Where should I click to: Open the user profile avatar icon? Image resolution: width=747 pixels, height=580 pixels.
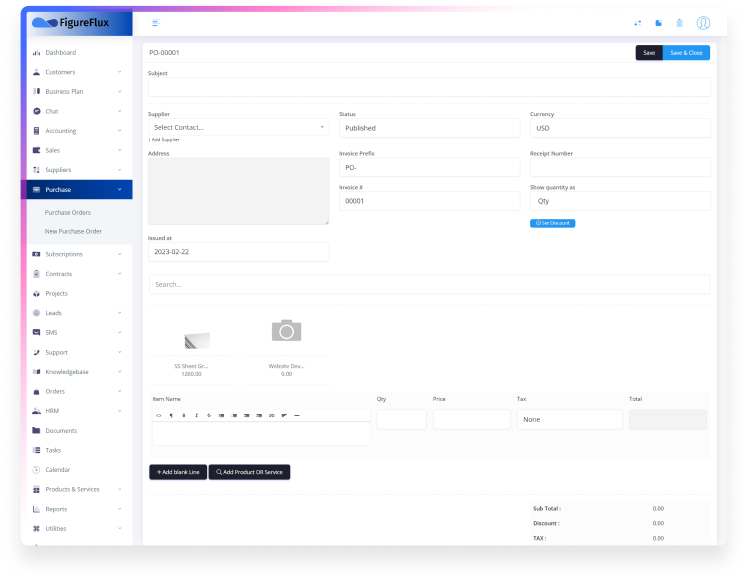coord(703,22)
